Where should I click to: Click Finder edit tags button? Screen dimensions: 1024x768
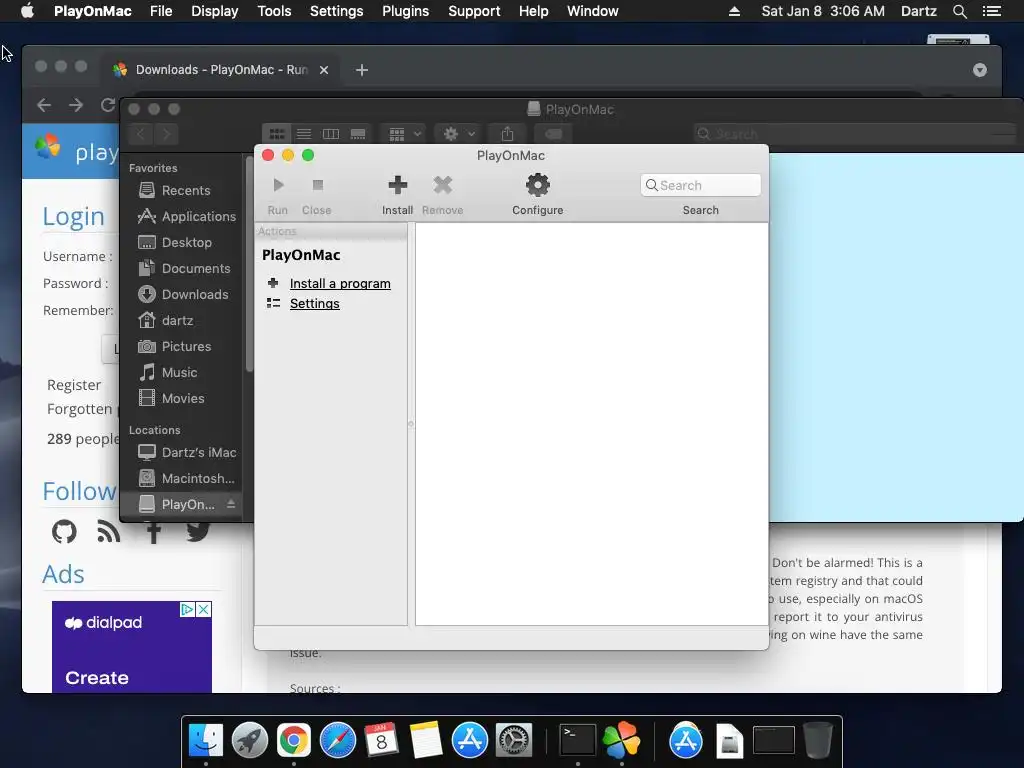click(x=552, y=134)
